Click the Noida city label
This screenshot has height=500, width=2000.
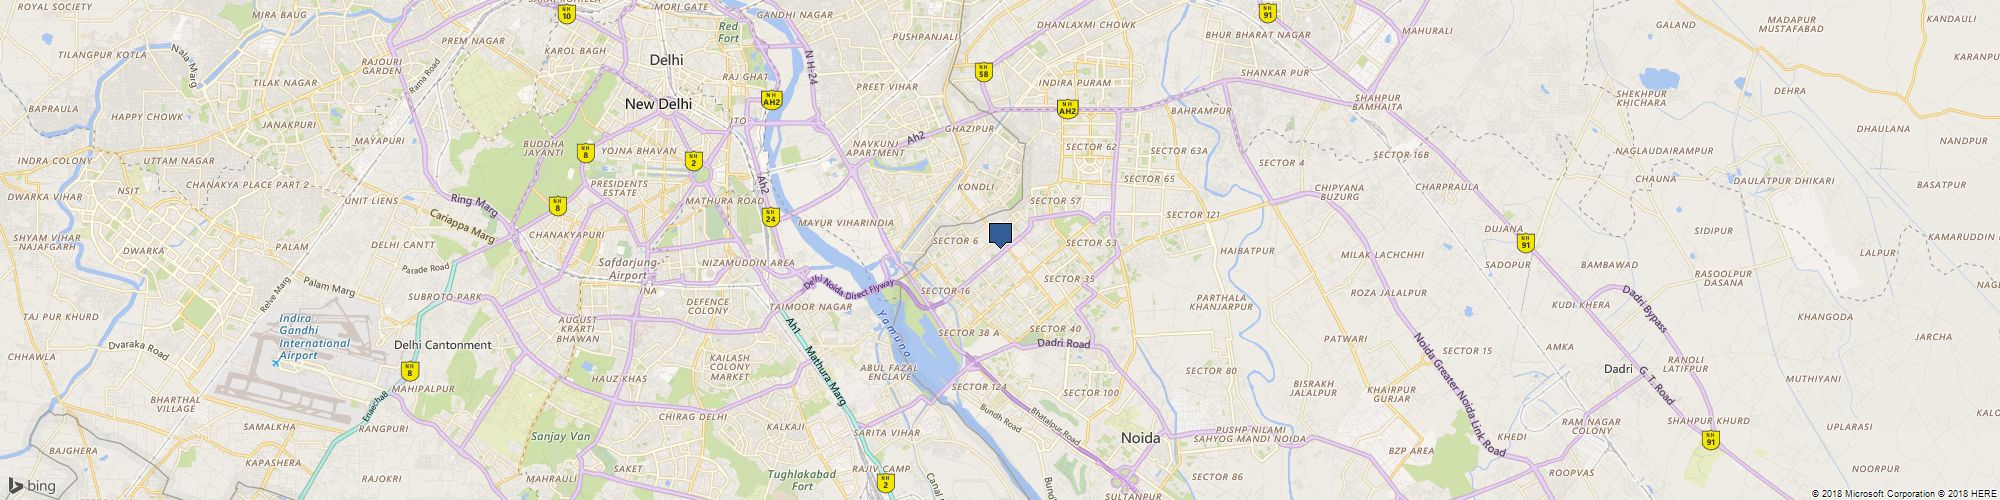[x=1140, y=438]
